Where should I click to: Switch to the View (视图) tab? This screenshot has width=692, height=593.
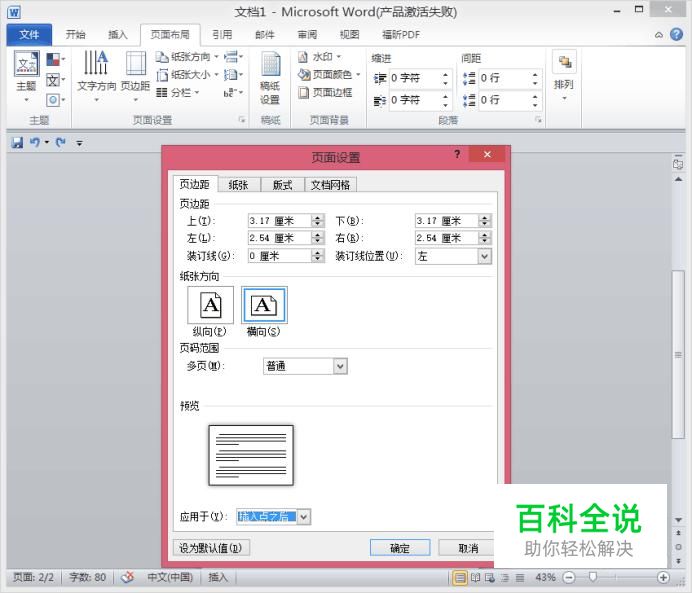pos(350,34)
